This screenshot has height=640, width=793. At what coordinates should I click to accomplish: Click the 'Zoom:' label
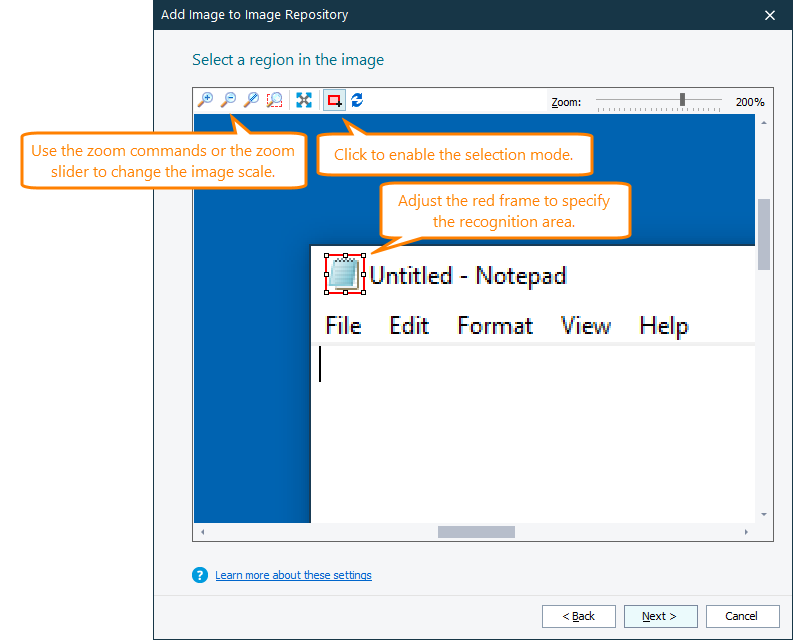click(566, 102)
